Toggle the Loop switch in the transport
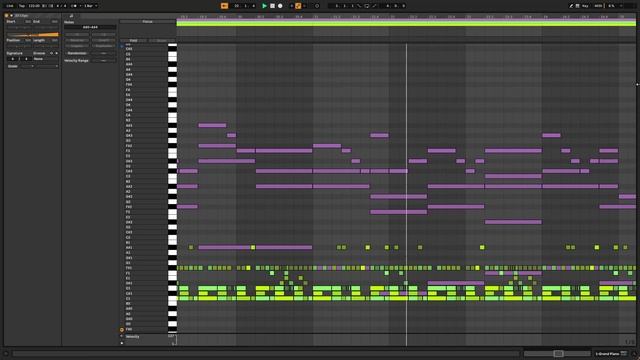 tap(367, 6)
